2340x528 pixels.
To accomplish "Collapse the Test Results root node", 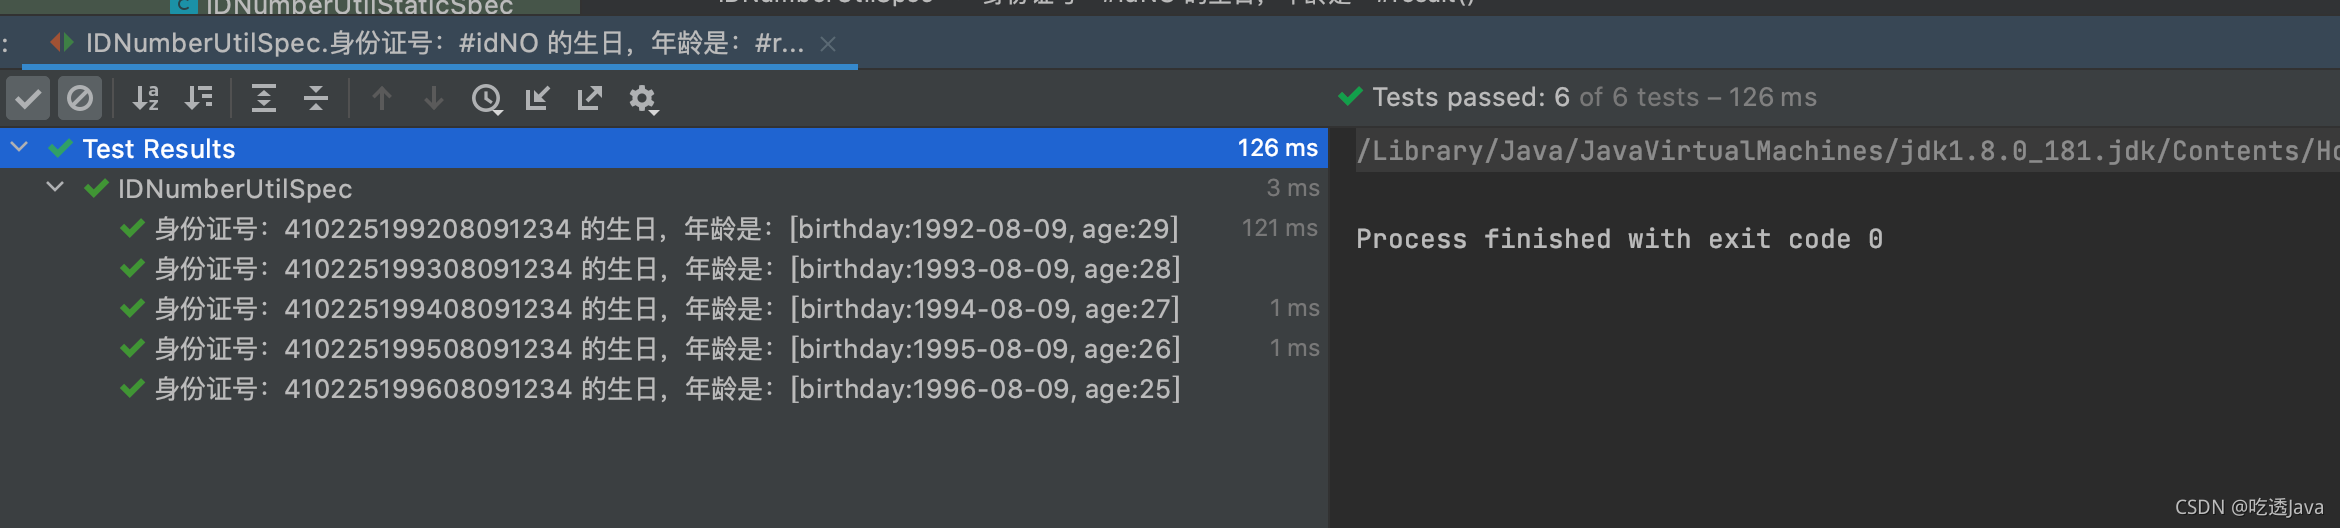I will click(x=19, y=148).
